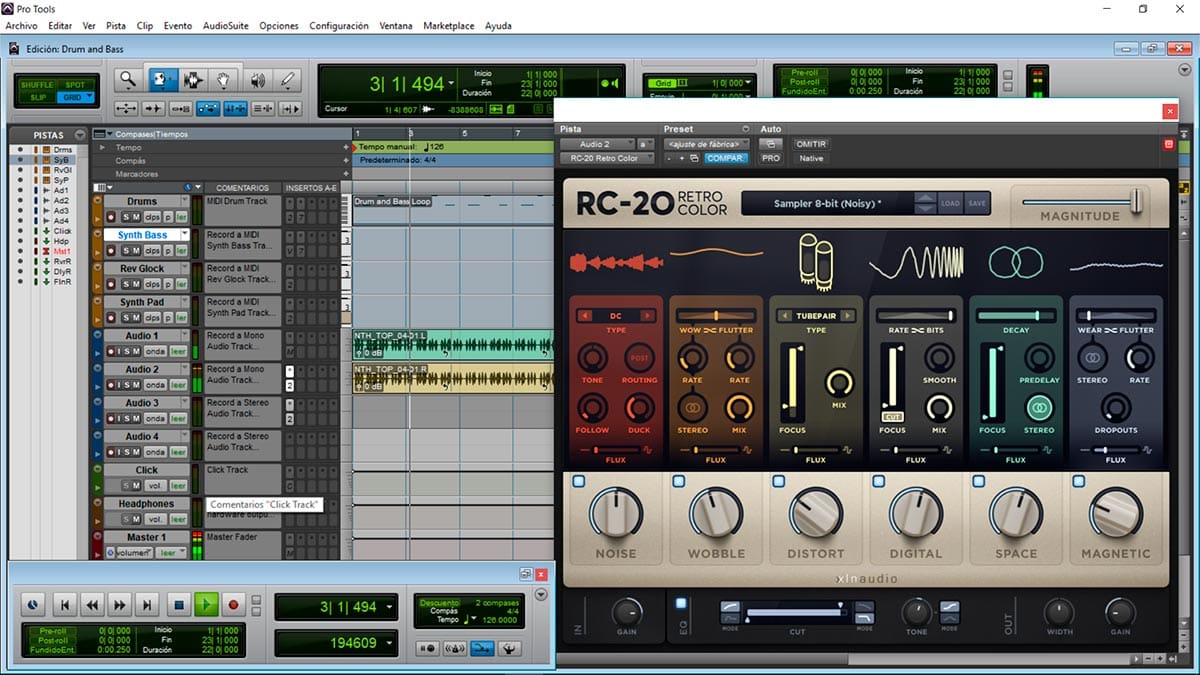Image resolution: width=1200 pixels, height=675 pixels.
Task: Click the input GAIN knob
Action: tap(627, 611)
